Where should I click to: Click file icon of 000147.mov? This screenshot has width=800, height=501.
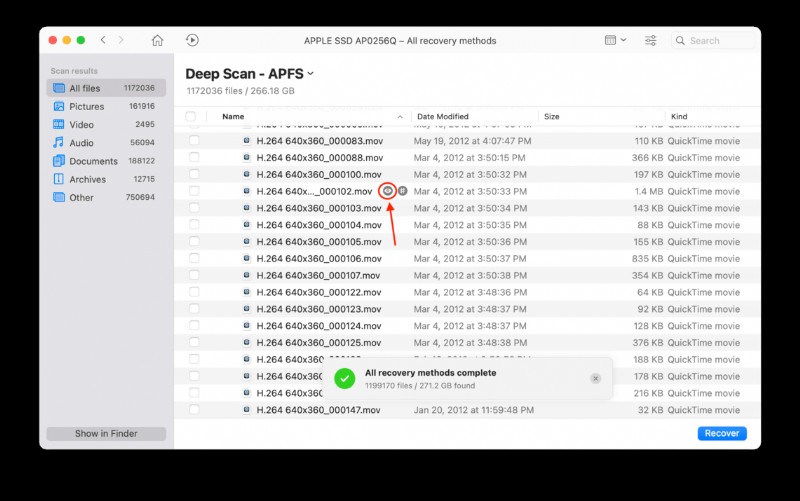click(x=246, y=410)
